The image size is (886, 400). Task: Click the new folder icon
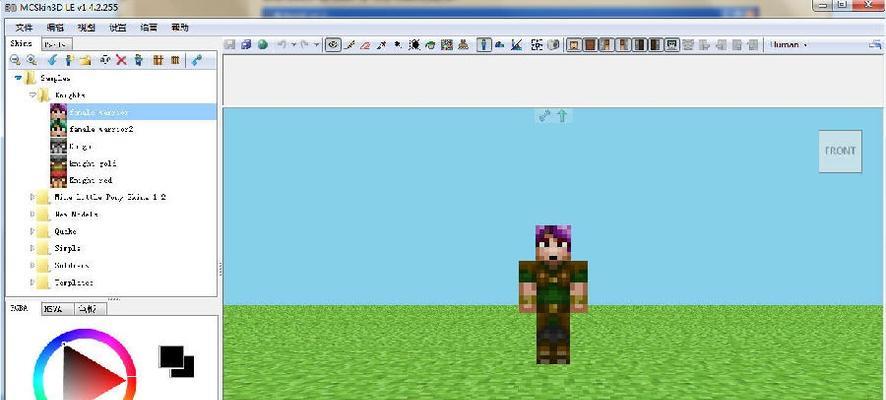click(x=85, y=60)
